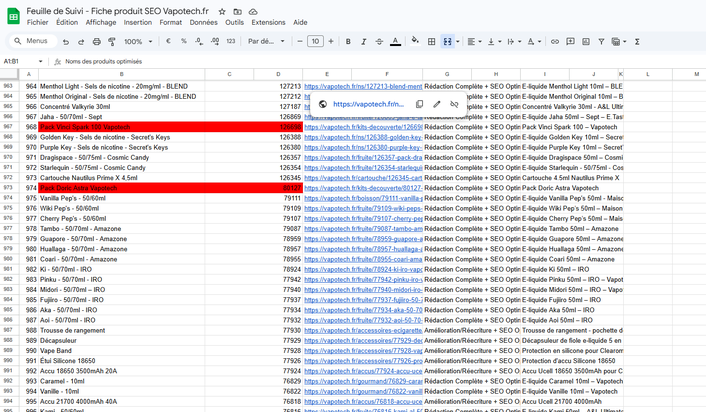Open the cell name box A1:B1
This screenshot has width=706, height=412.
pos(18,61)
